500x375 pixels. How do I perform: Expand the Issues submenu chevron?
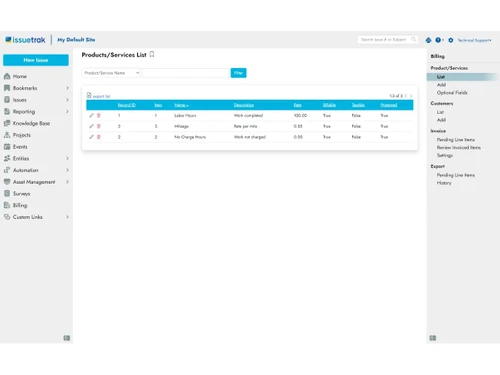click(x=67, y=100)
